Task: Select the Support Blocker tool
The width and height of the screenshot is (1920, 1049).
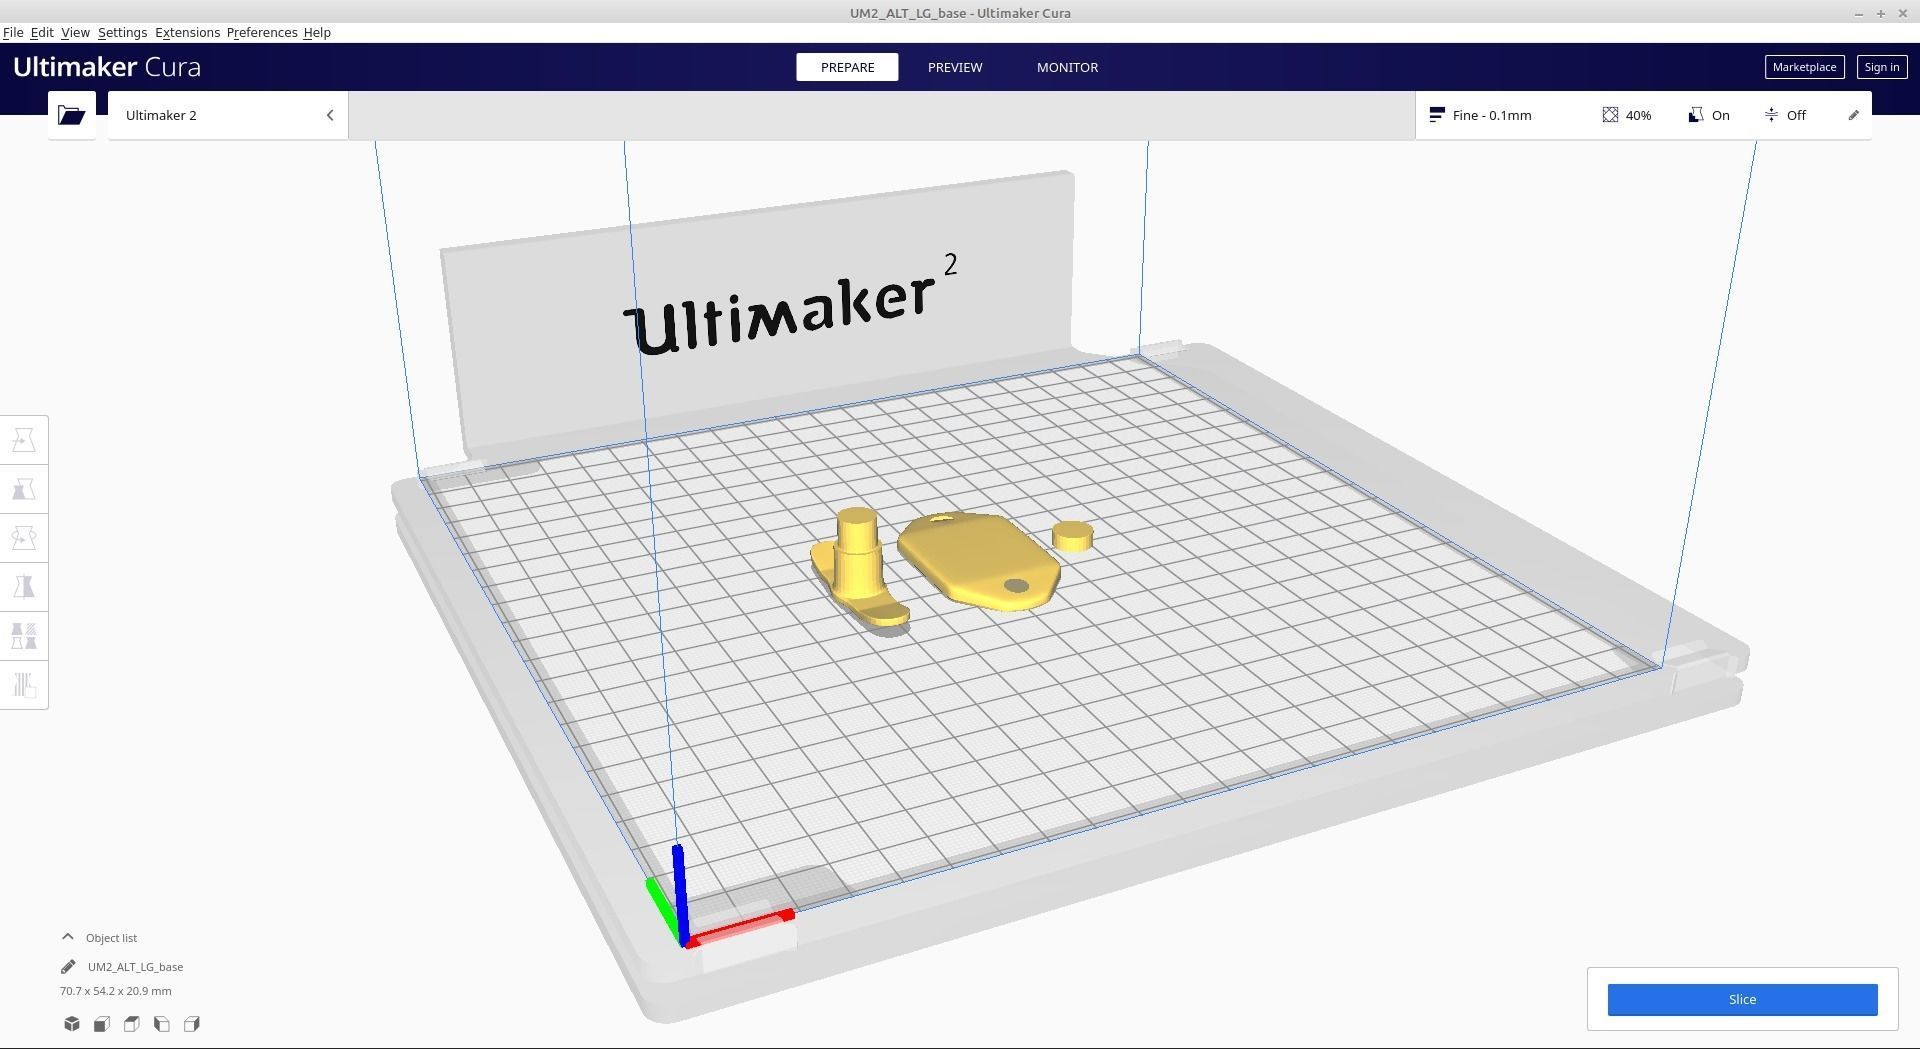Action: tap(24, 685)
